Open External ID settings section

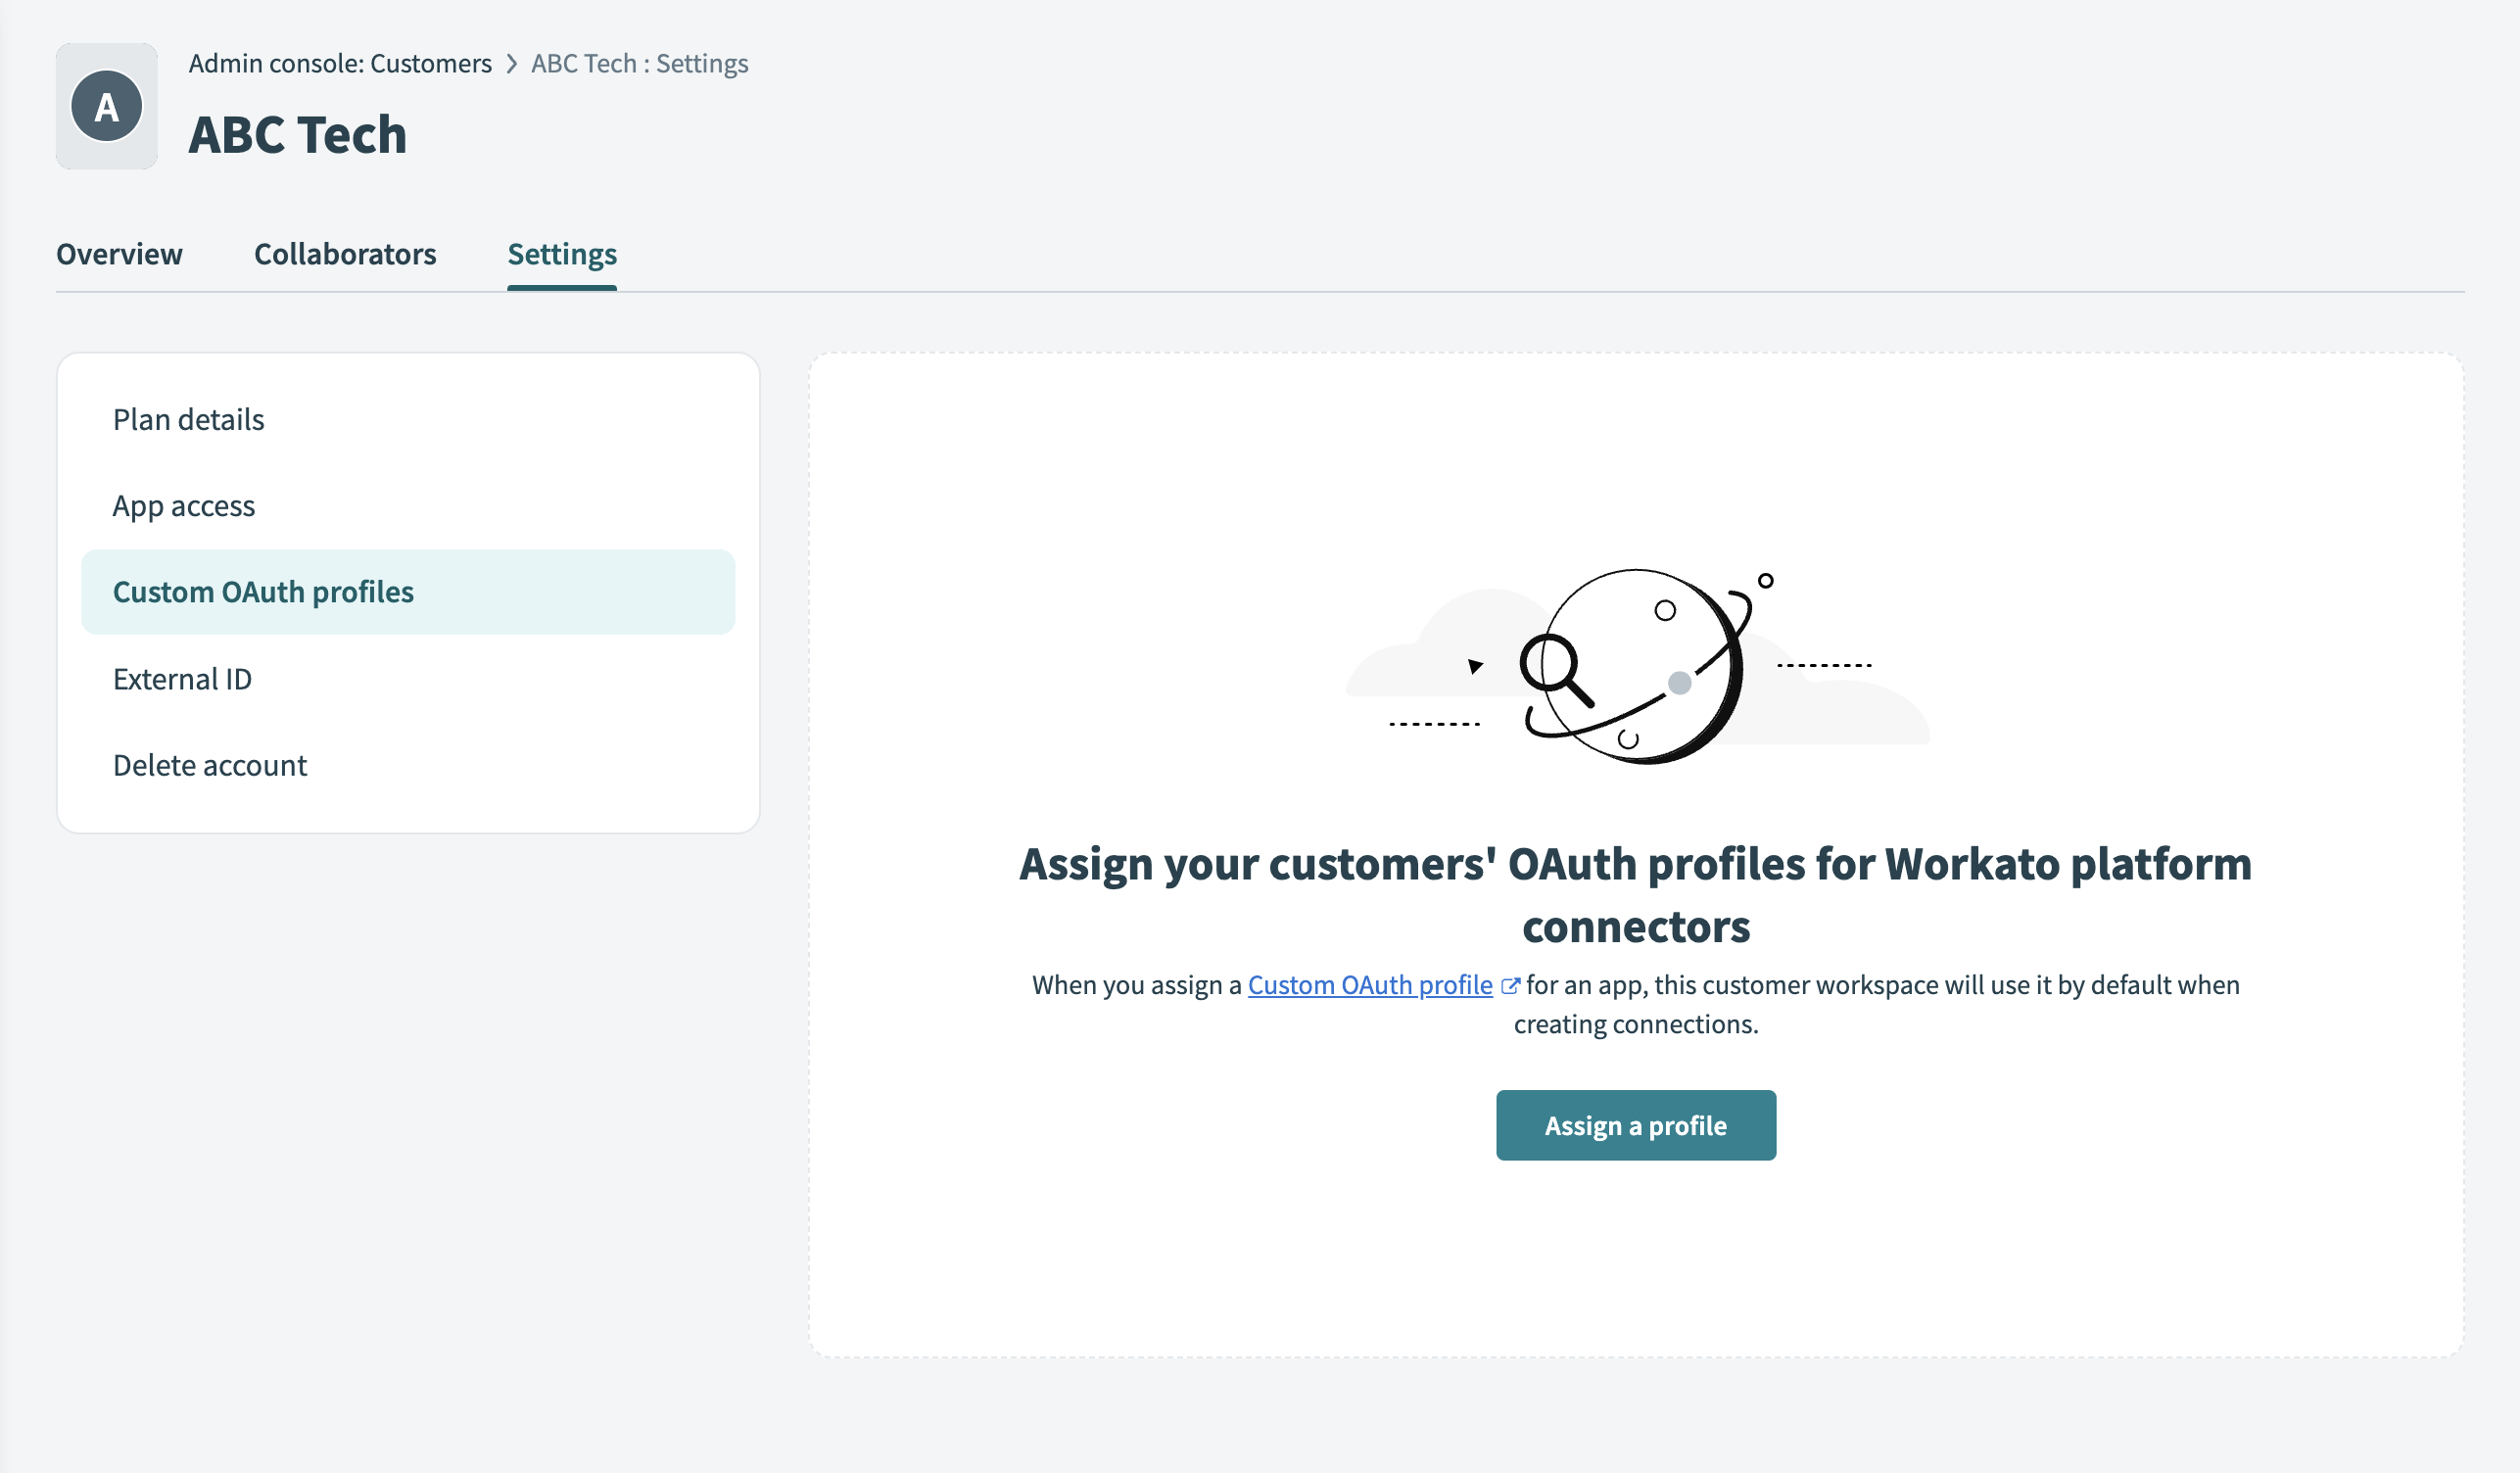click(408, 679)
